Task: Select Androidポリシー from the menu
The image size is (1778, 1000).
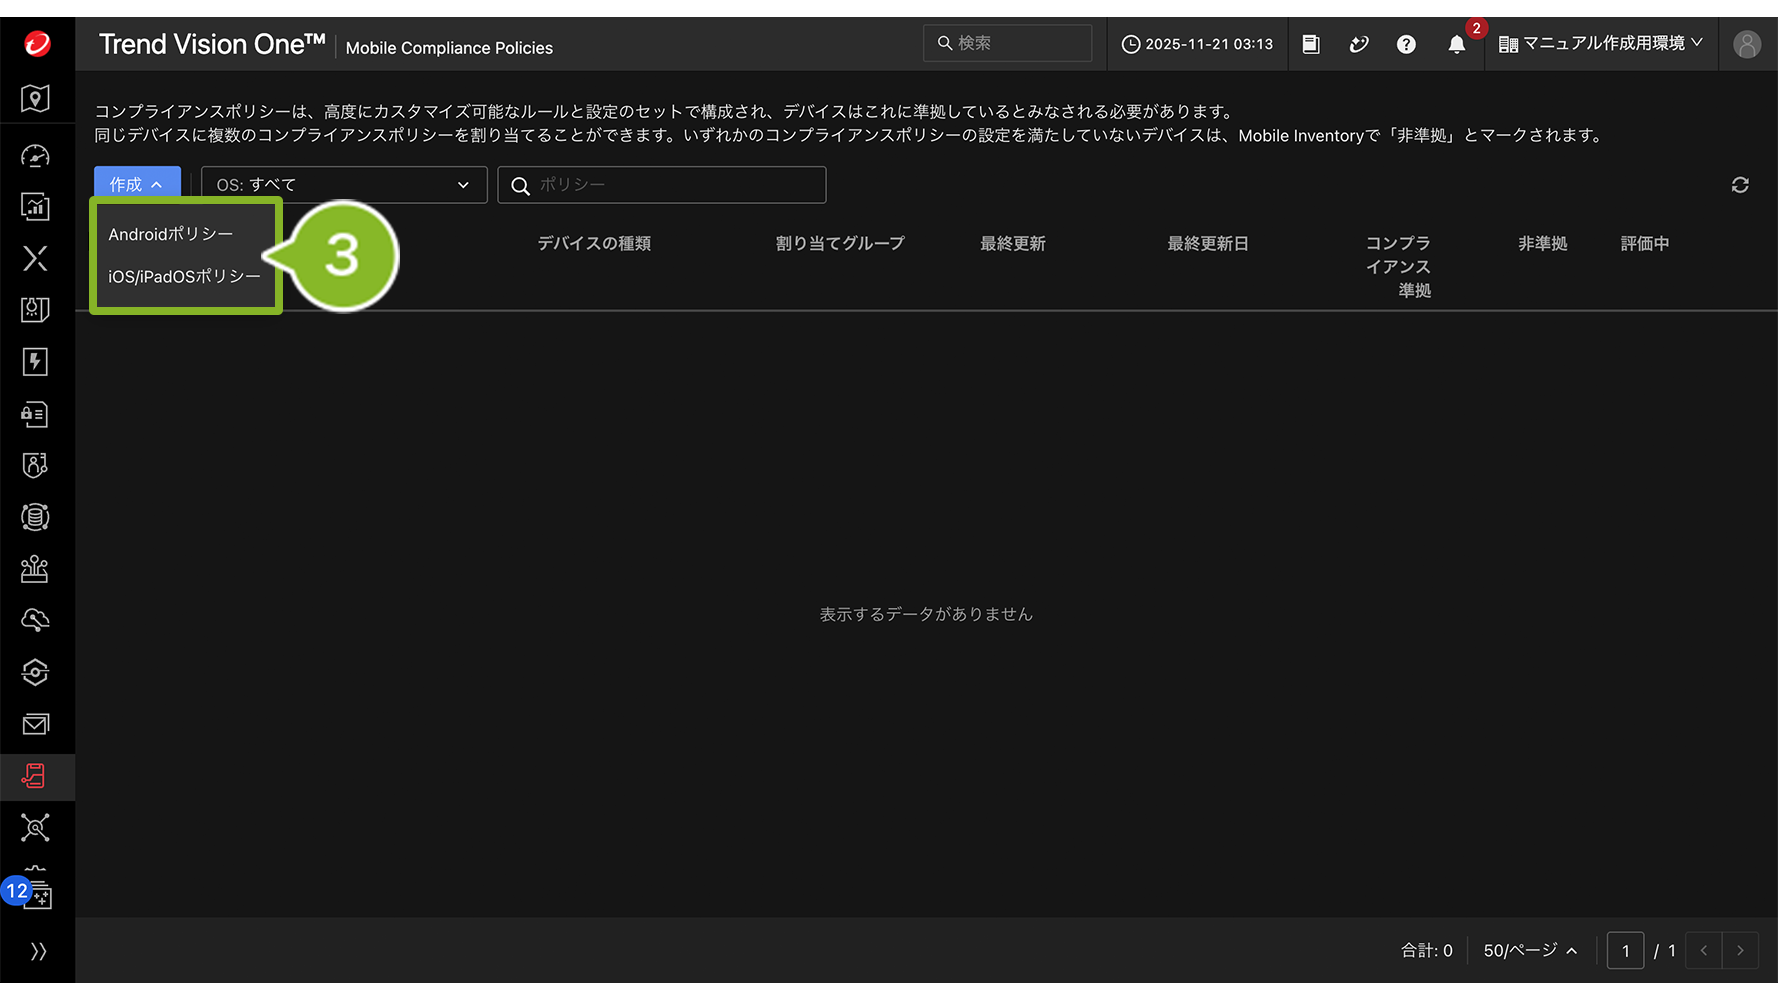Action: point(171,234)
